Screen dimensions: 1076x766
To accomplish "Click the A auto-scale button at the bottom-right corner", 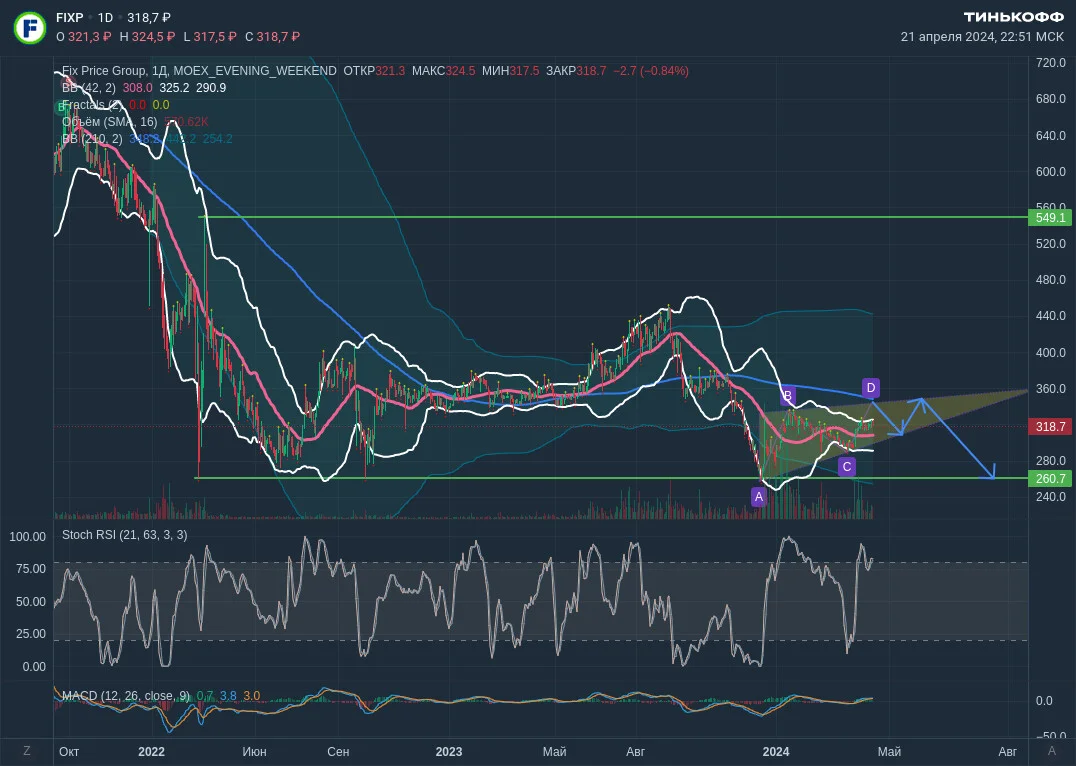I will pos(1052,751).
